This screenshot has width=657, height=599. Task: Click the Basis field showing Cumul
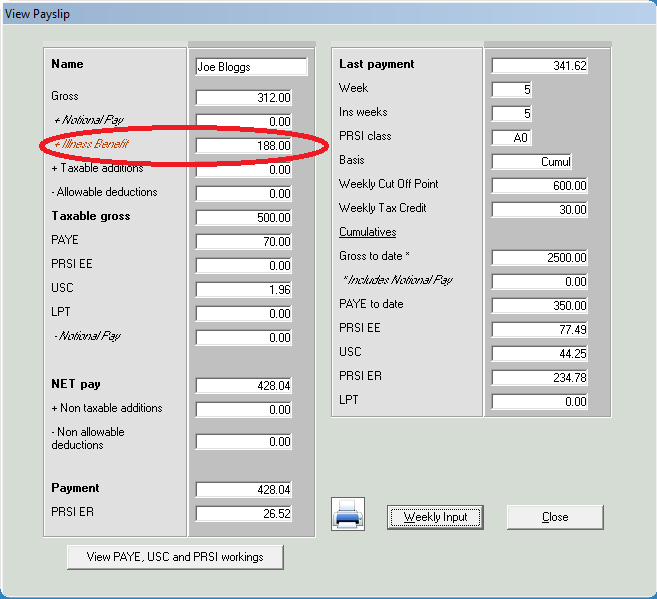[532, 162]
